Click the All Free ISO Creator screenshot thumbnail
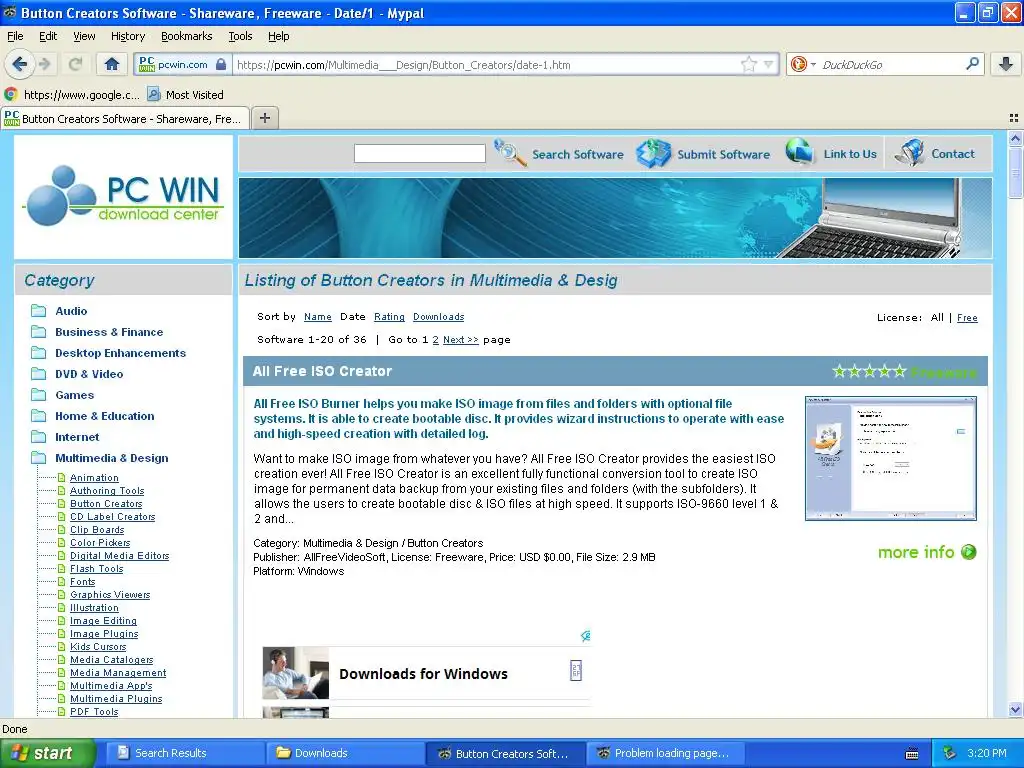Image resolution: width=1024 pixels, height=768 pixels. point(891,458)
